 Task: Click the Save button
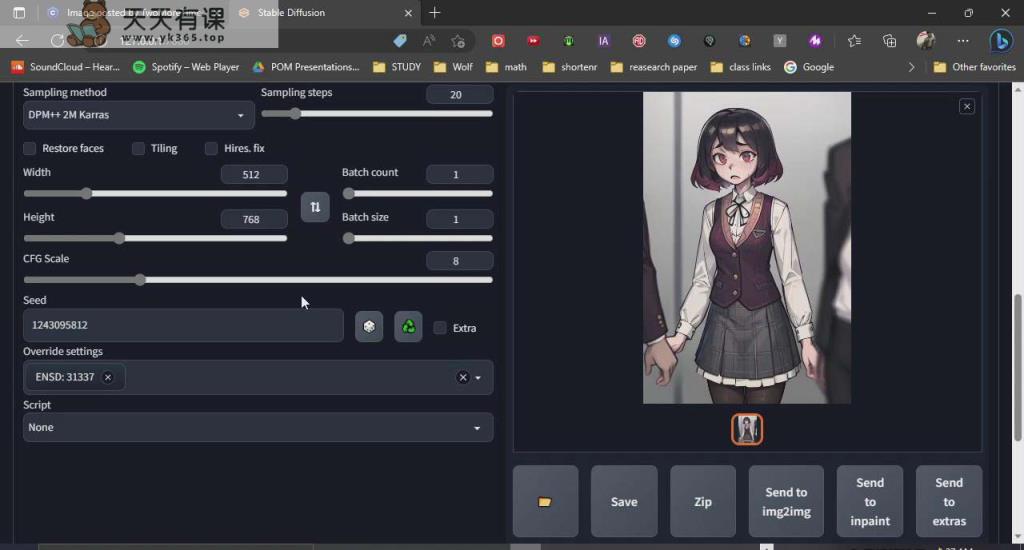tap(624, 502)
